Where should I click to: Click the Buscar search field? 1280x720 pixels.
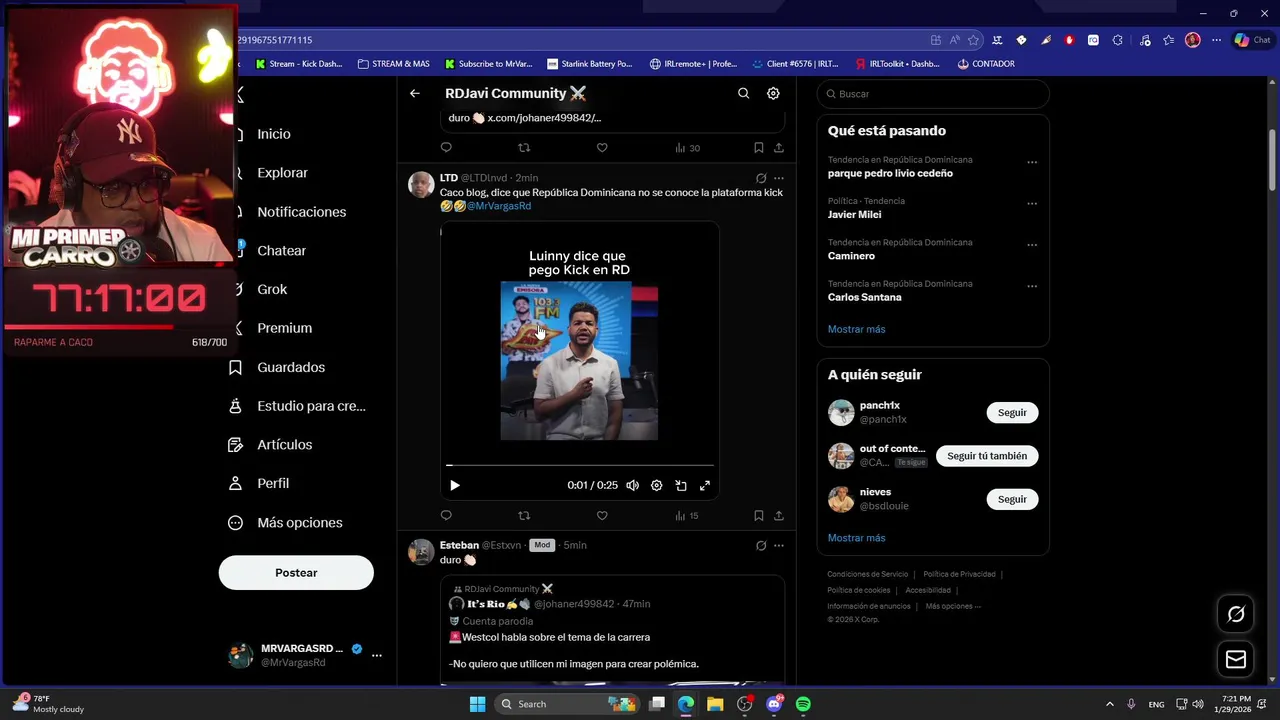click(933, 94)
